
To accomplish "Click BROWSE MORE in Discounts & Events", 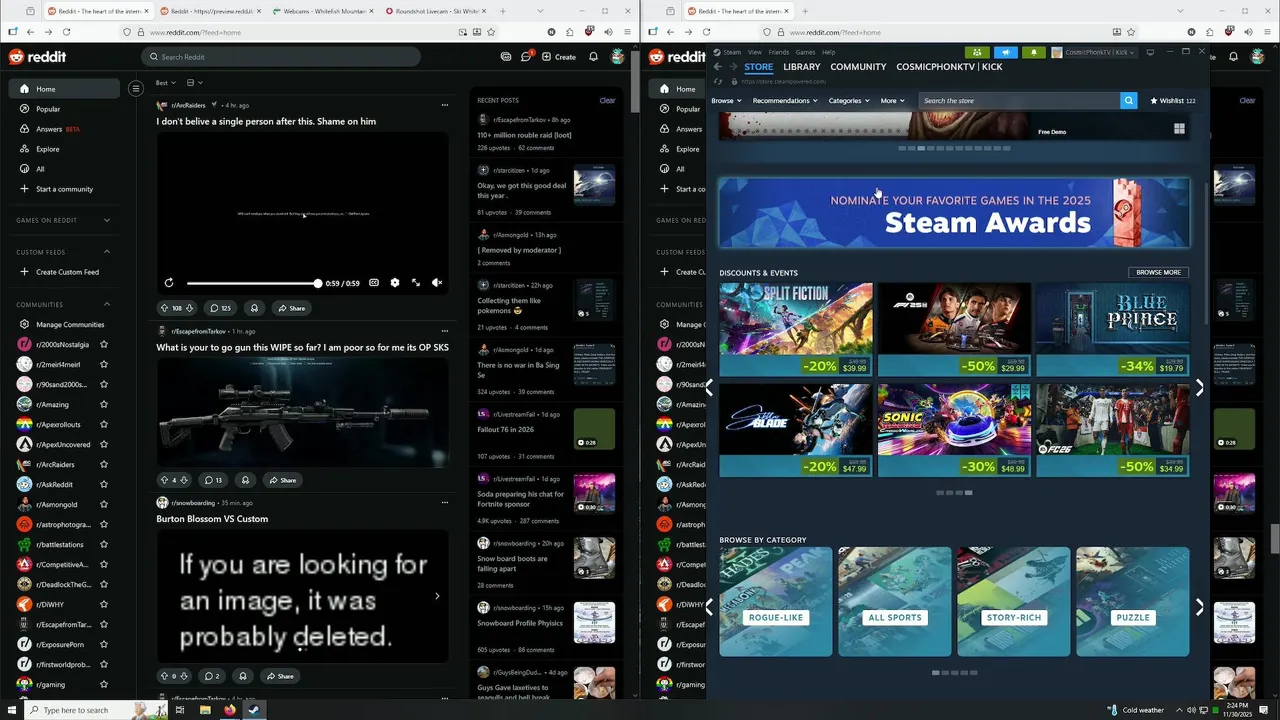I will (1158, 272).
